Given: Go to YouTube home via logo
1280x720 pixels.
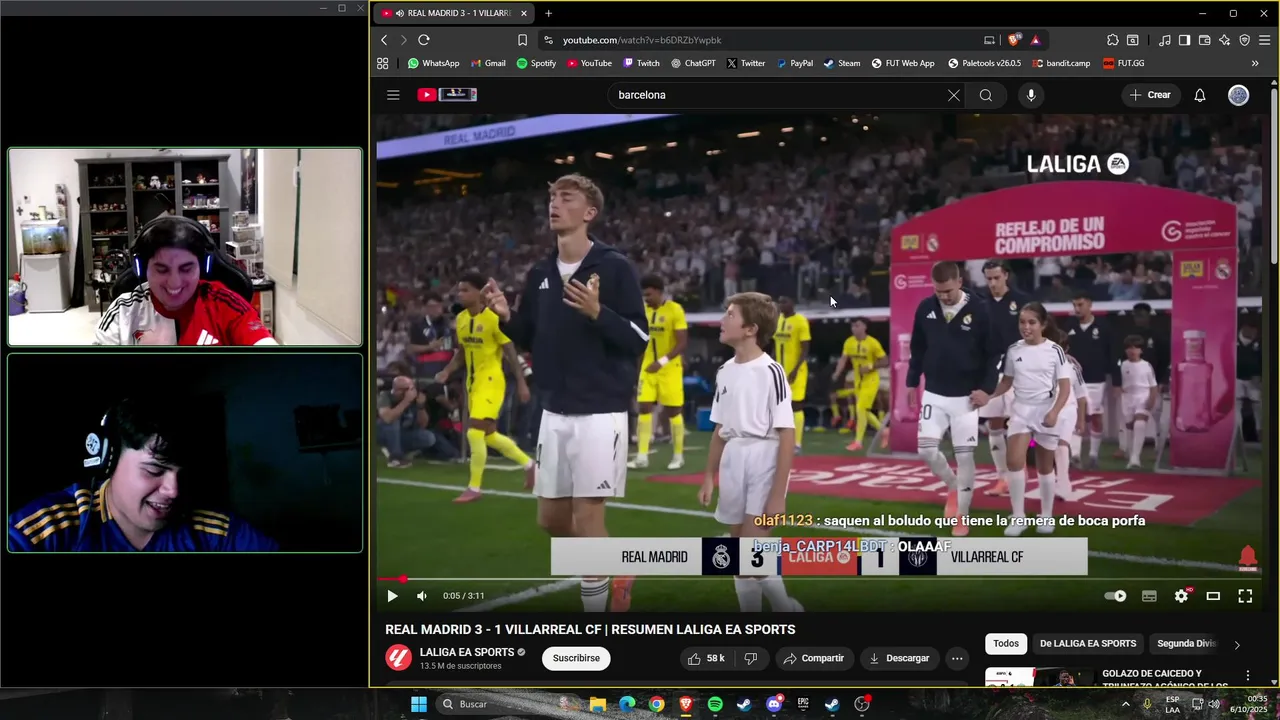Looking at the screenshot, I should tap(447, 95).
